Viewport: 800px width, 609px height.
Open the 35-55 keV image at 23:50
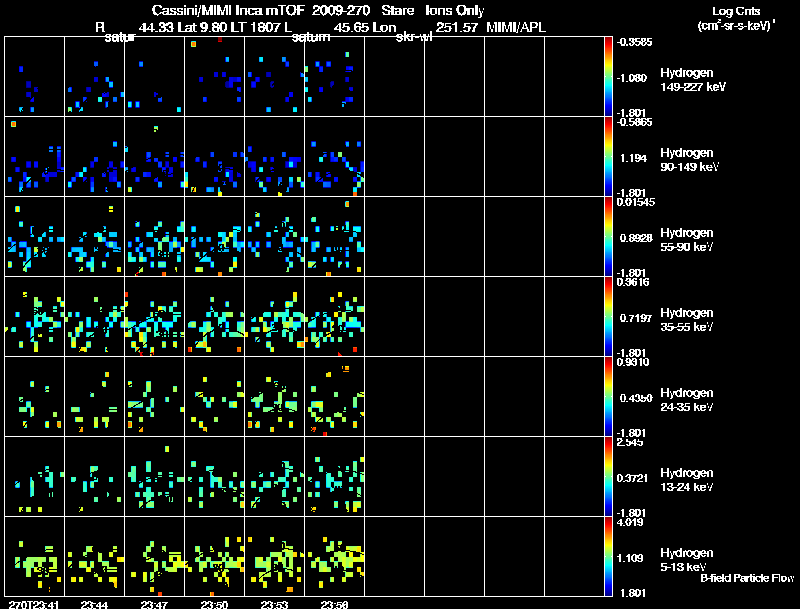click(214, 317)
